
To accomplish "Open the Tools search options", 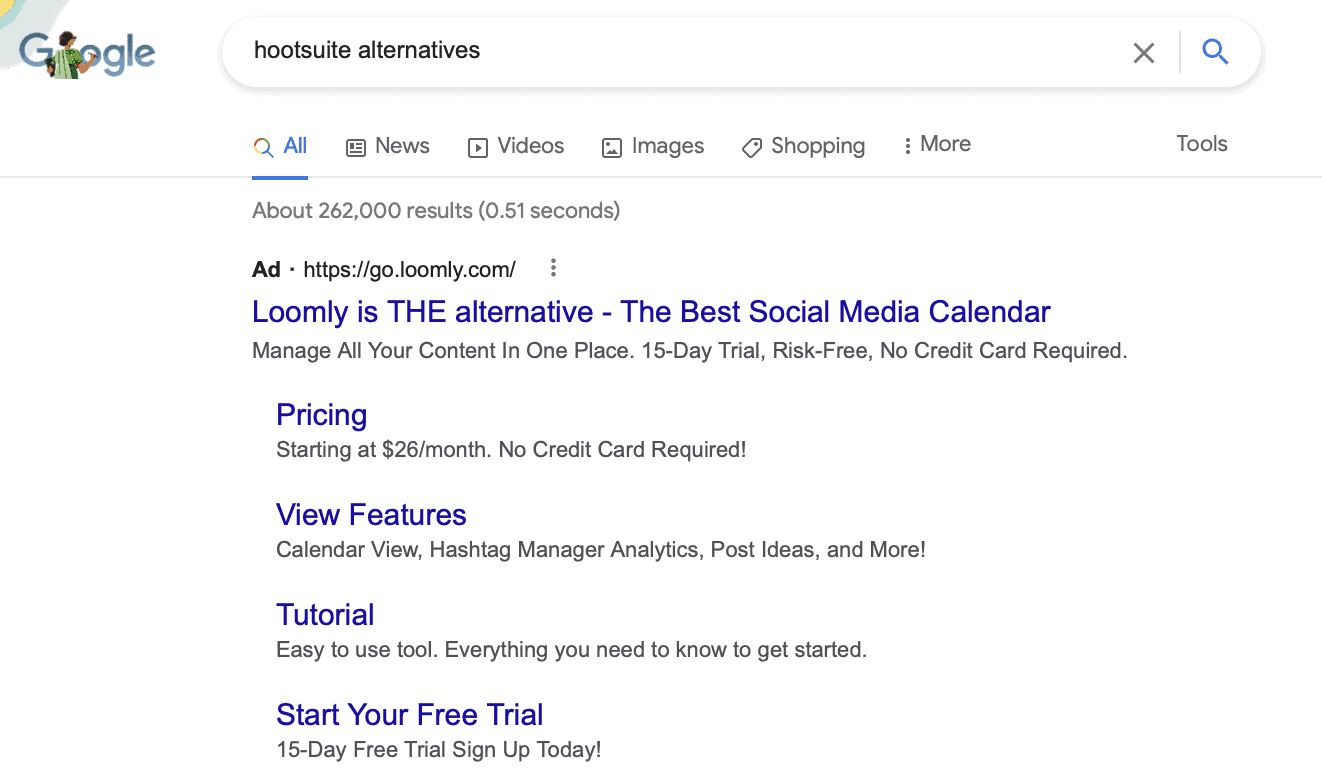I will pyautogui.click(x=1202, y=144).
